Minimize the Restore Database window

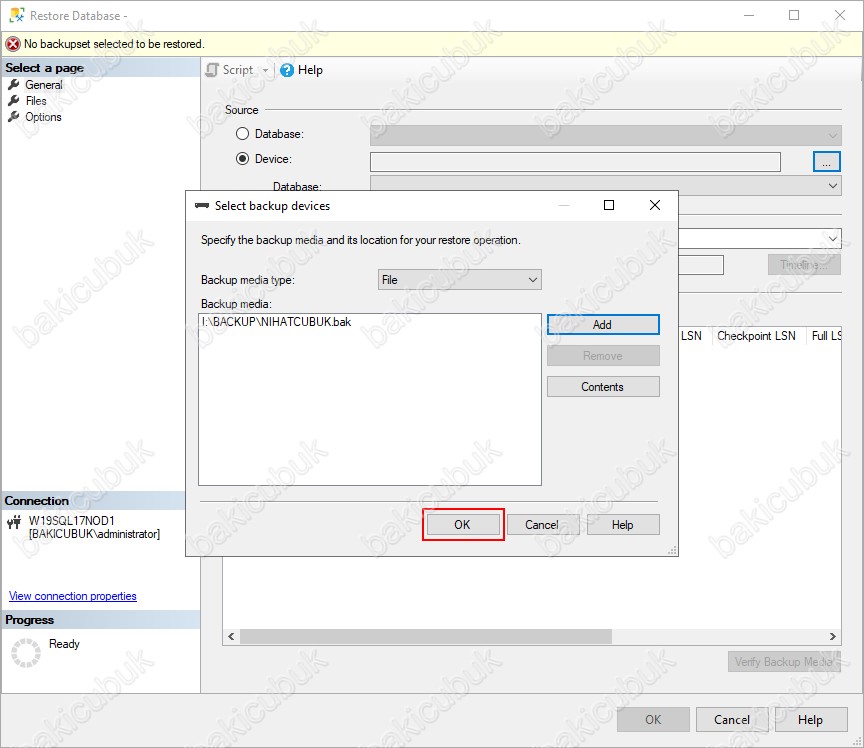click(x=749, y=15)
